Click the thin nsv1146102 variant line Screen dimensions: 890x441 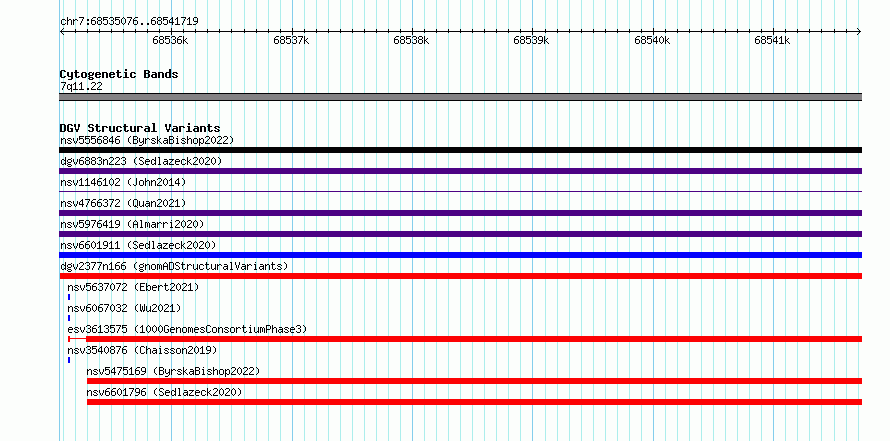click(x=460, y=191)
